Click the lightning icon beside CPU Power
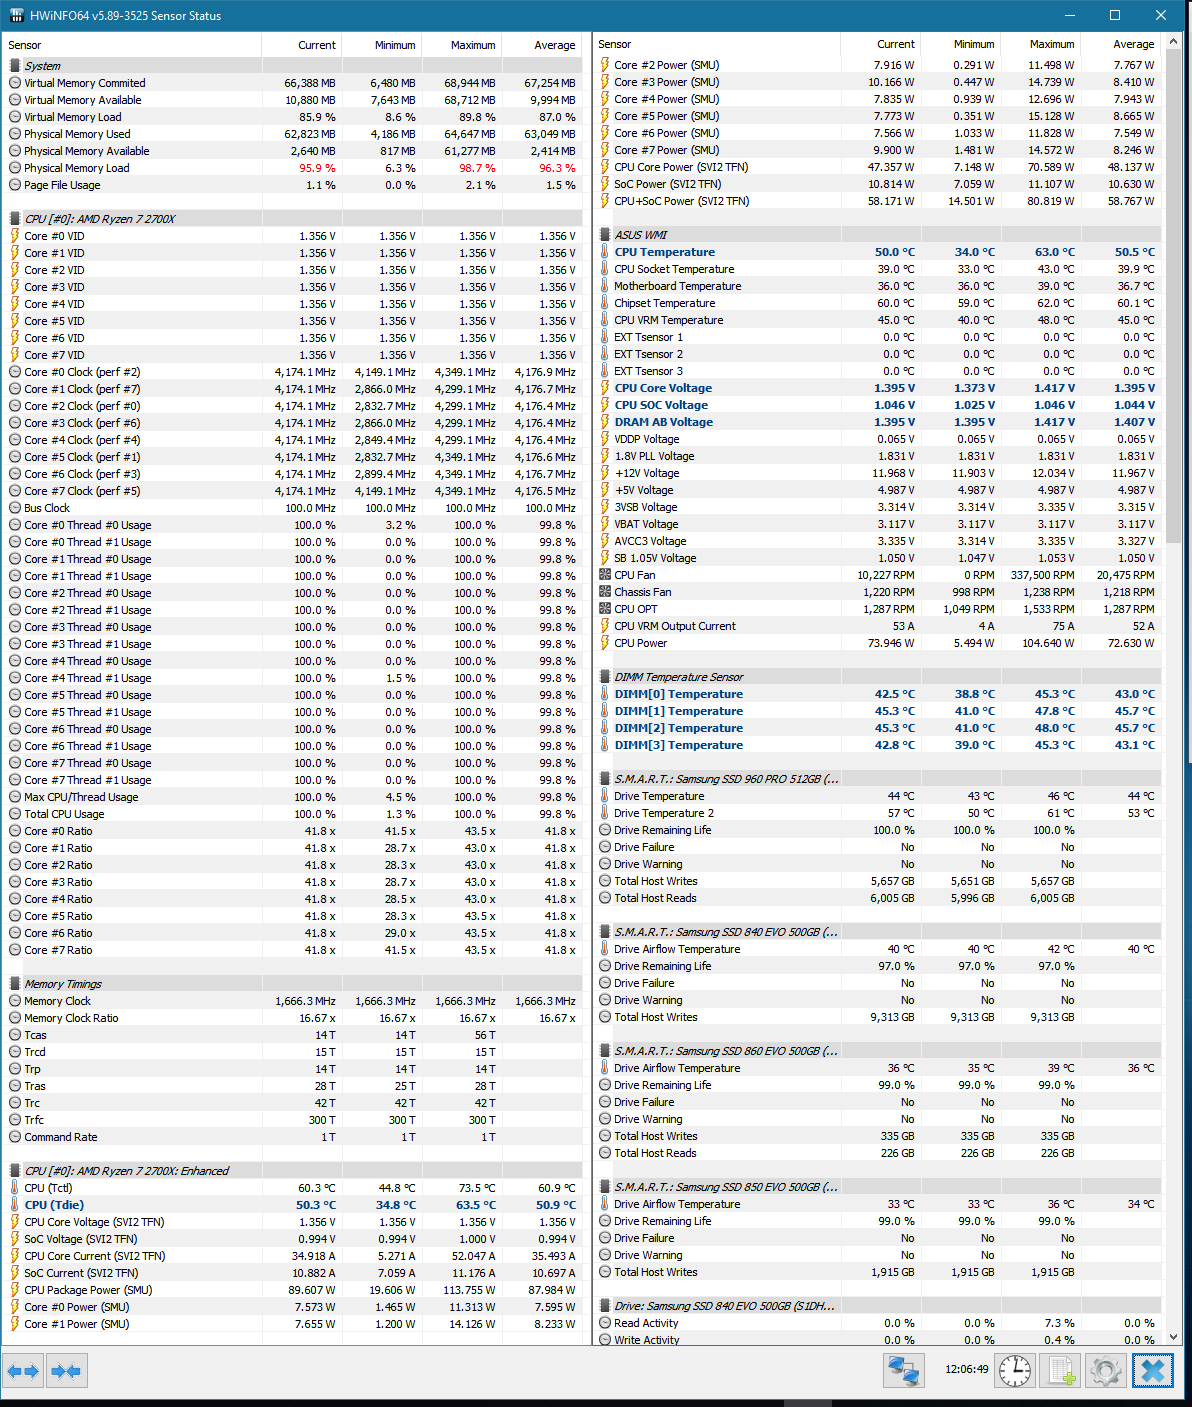The height and width of the screenshot is (1407, 1192). [605, 643]
